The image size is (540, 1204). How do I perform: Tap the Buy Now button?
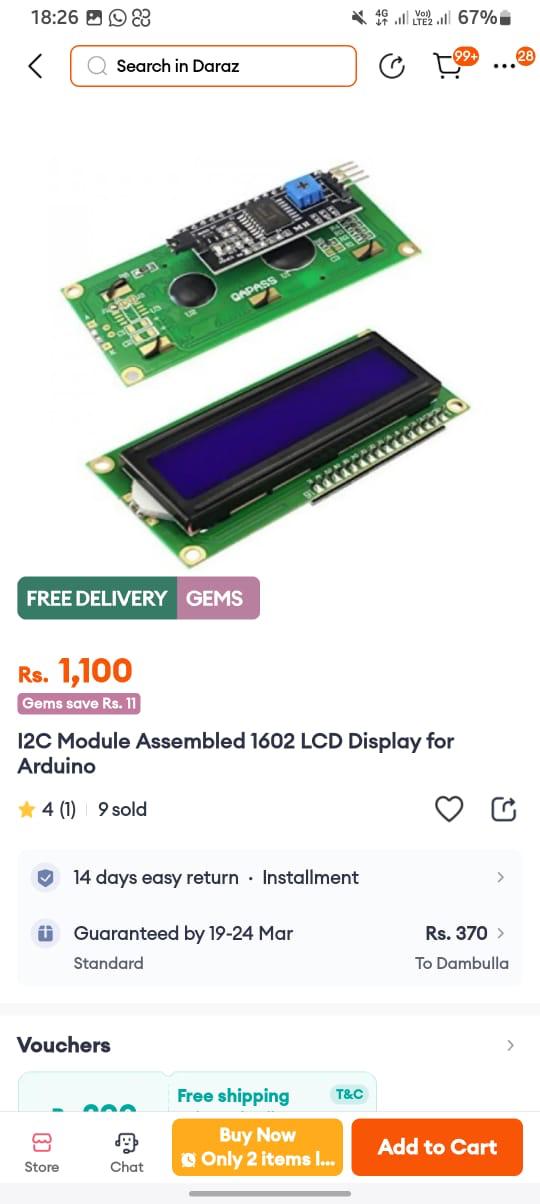pyautogui.click(x=258, y=1147)
